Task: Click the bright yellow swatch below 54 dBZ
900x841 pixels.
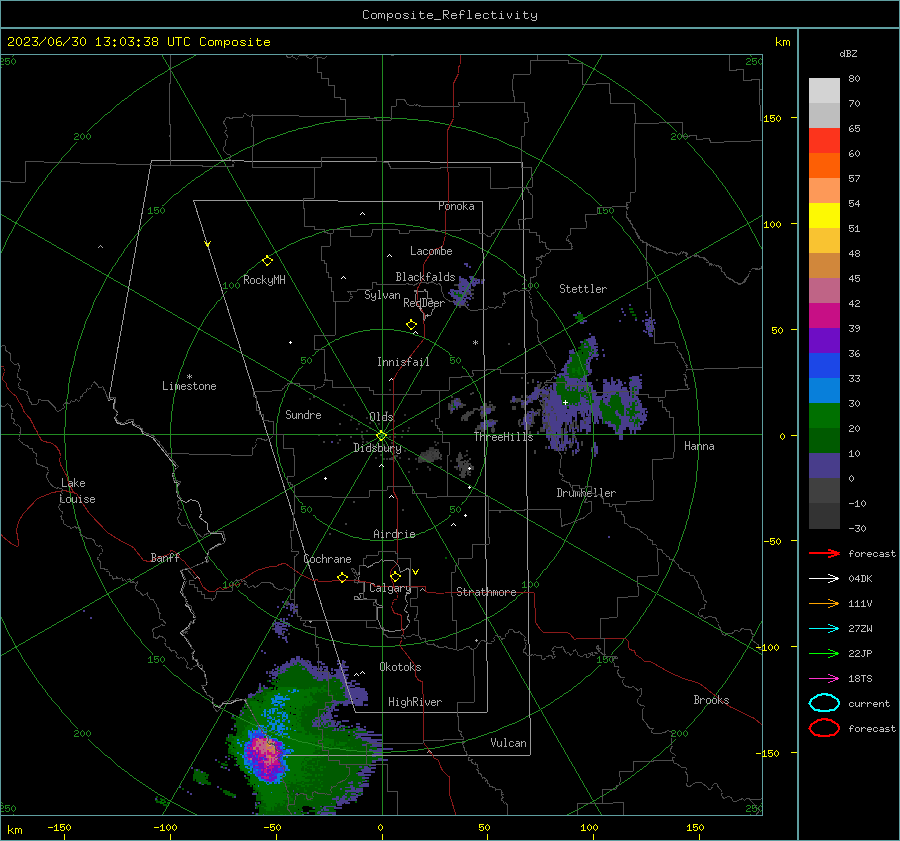Action: (824, 215)
